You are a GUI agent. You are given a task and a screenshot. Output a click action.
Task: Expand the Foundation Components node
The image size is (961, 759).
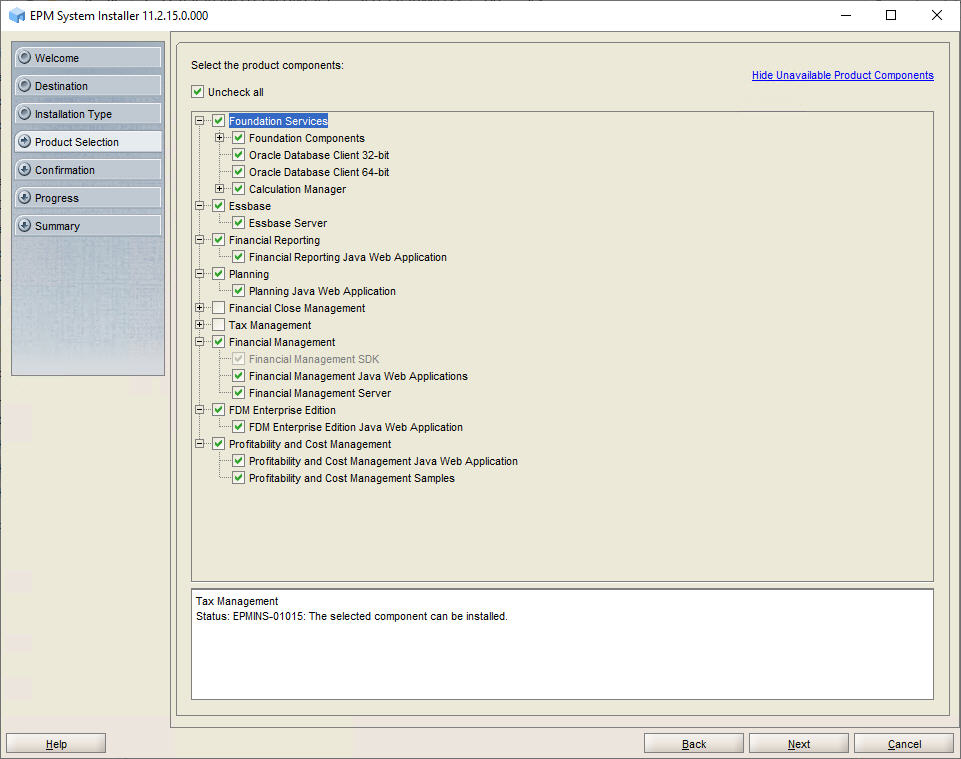(219, 138)
